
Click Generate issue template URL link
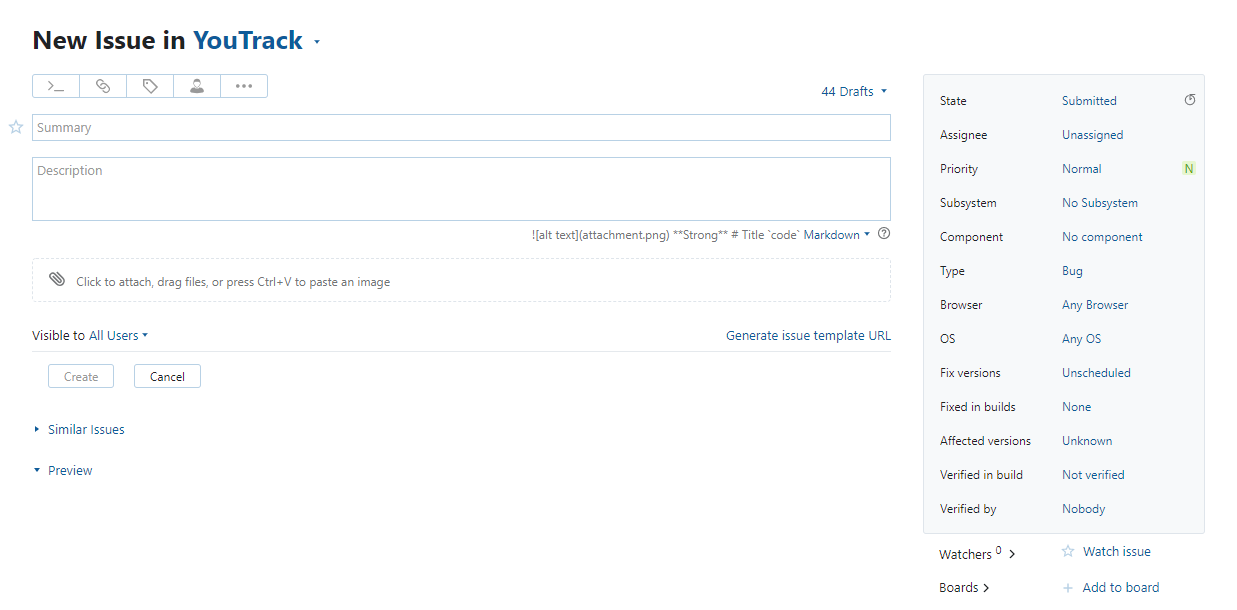[808, 336]
